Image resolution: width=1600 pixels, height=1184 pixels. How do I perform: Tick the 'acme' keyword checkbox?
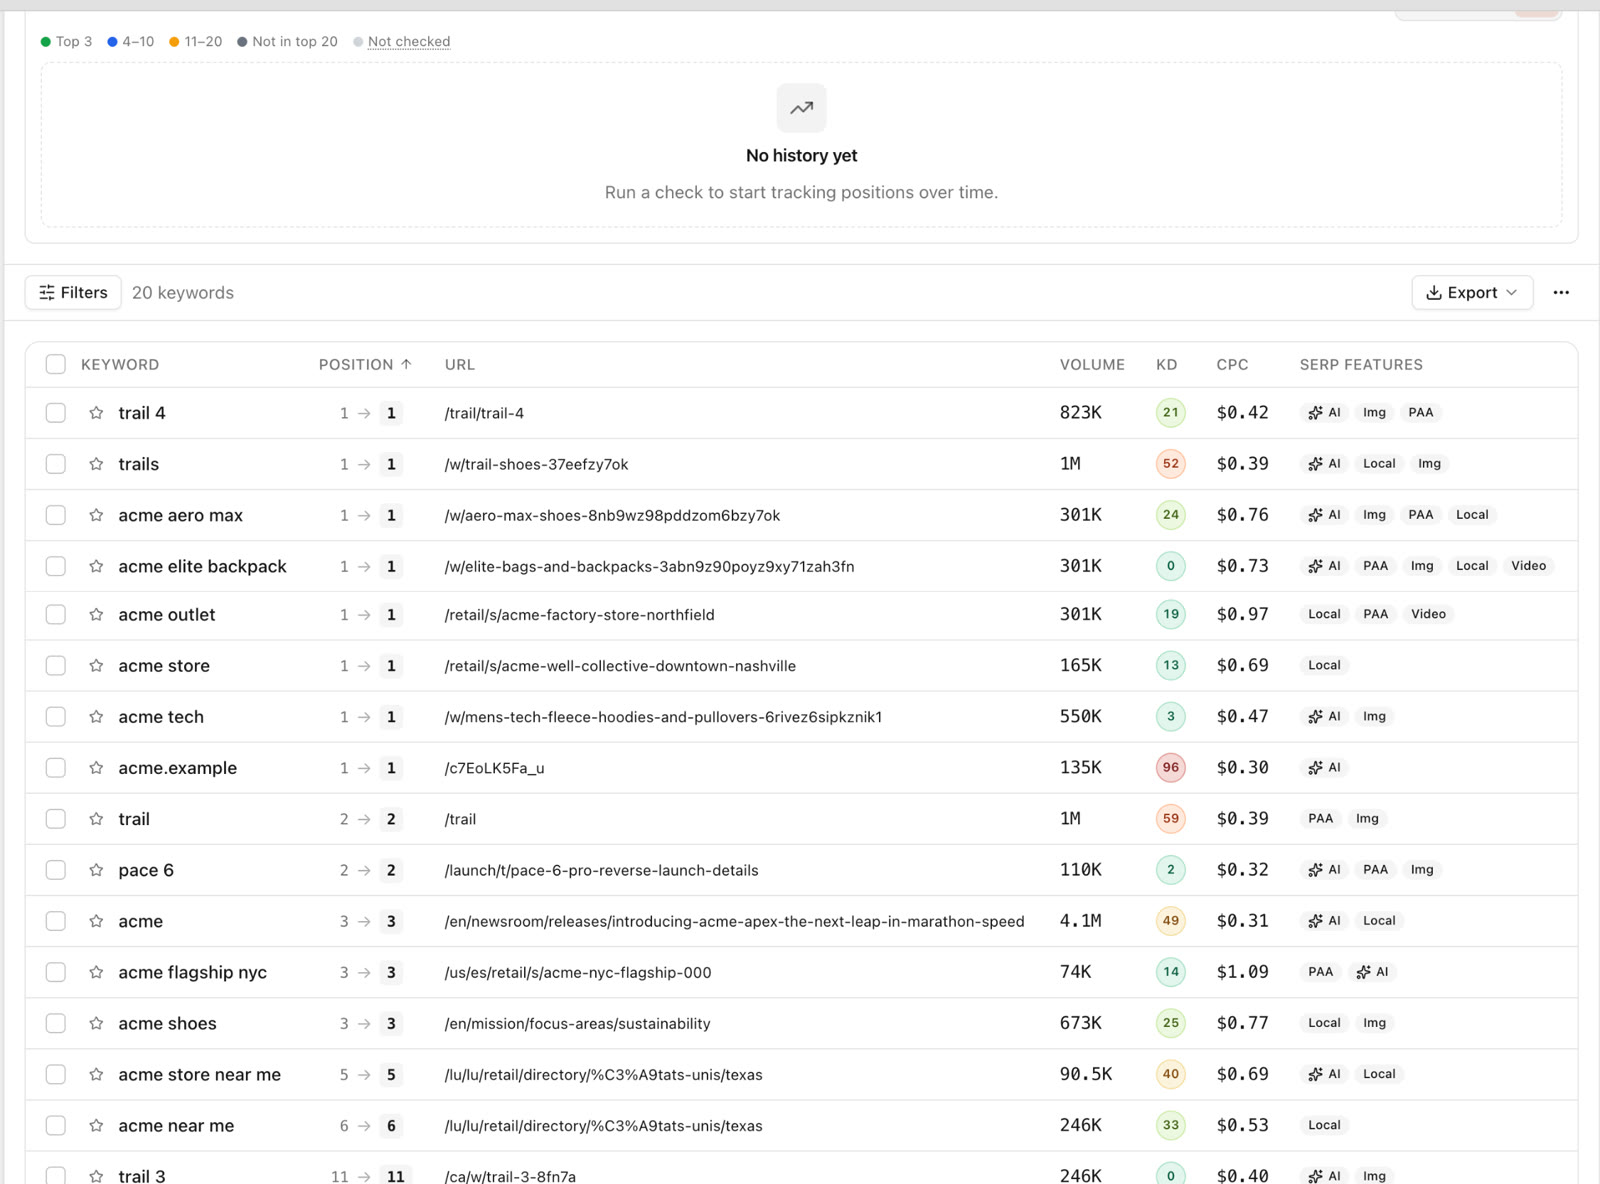56,921
